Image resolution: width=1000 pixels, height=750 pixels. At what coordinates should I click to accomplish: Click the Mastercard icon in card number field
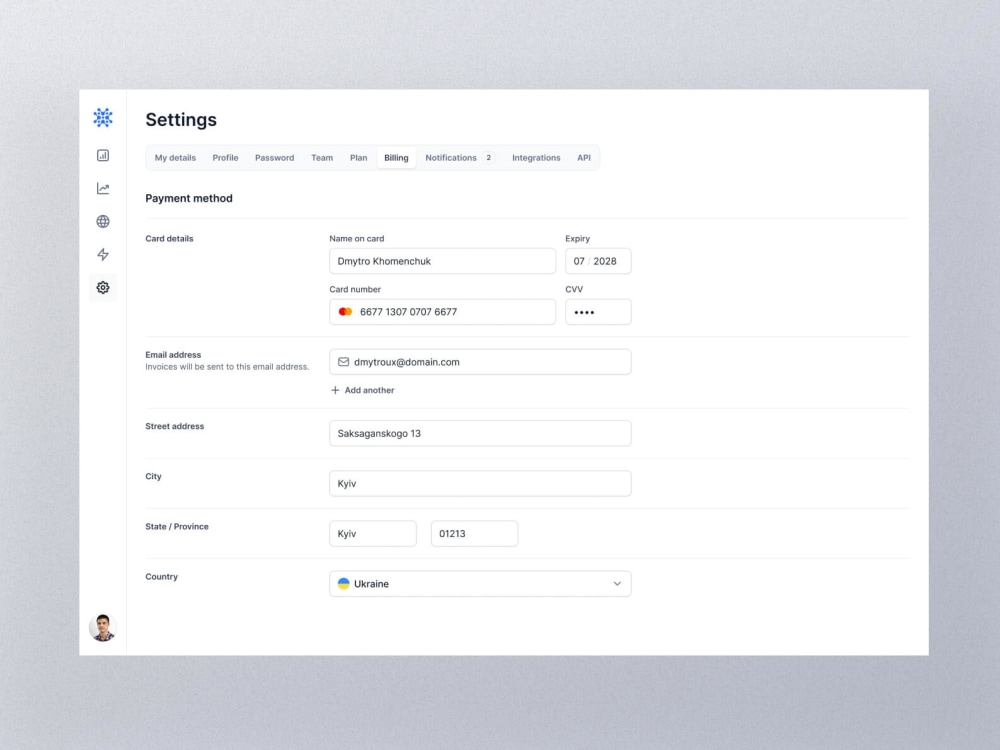[344, 311]
